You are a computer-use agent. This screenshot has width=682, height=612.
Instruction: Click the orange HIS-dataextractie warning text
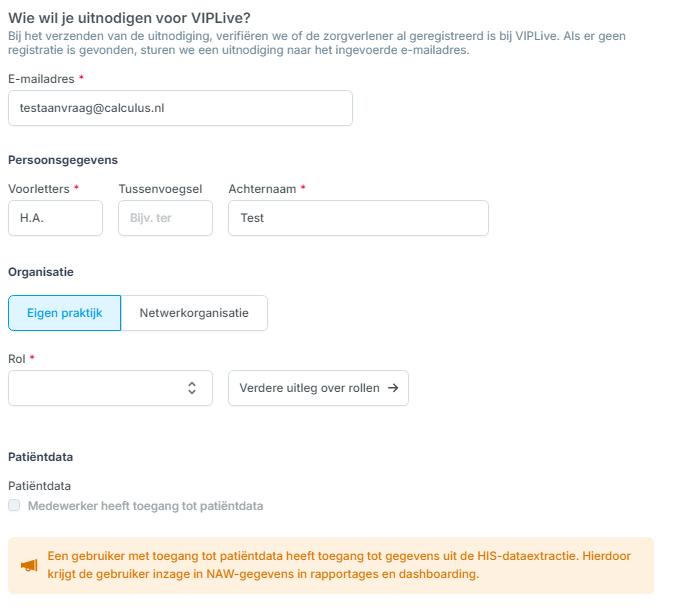[x=339, y=565]
